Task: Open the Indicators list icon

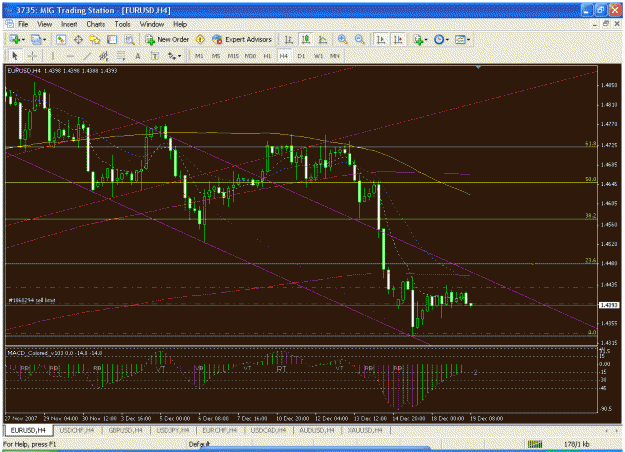Action: 418,39
